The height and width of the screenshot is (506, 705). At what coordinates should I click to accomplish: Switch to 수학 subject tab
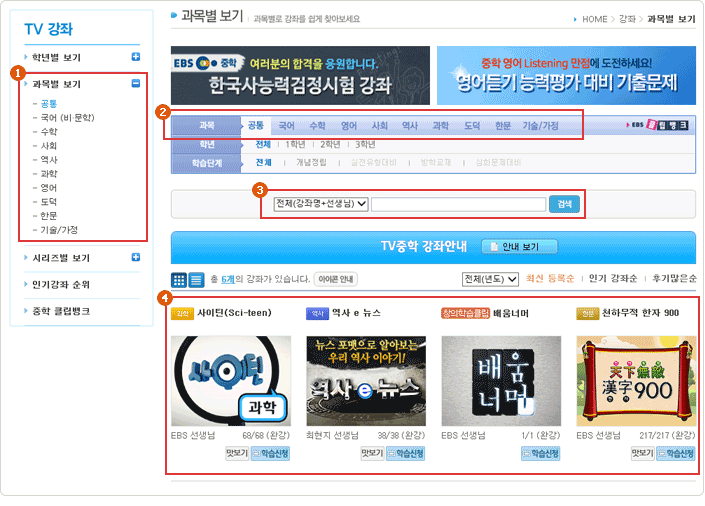point(317,125)
